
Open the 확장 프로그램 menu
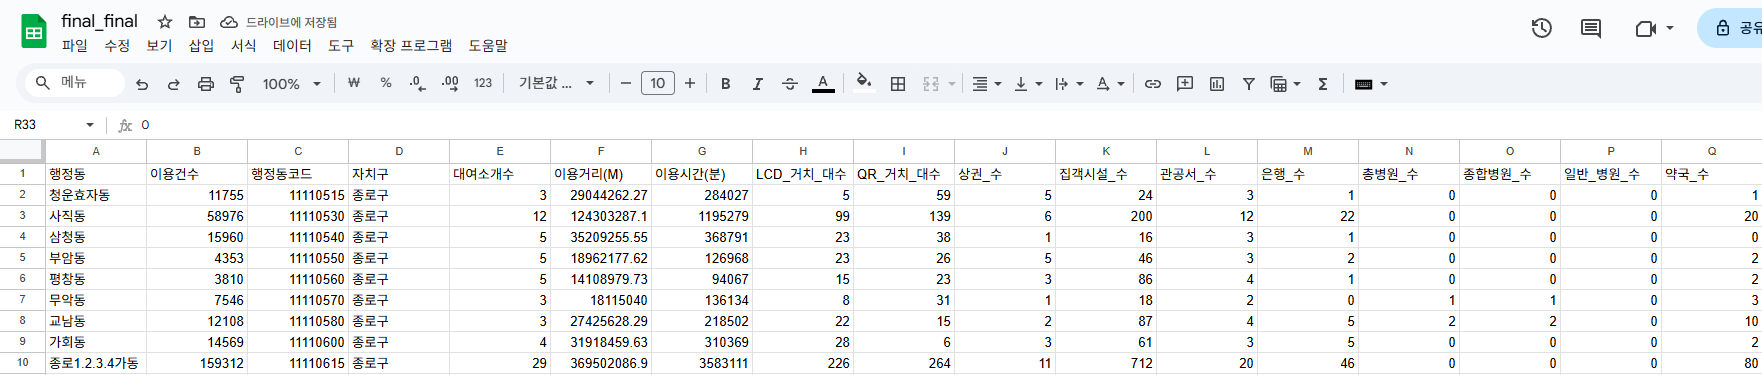[411, 46]
